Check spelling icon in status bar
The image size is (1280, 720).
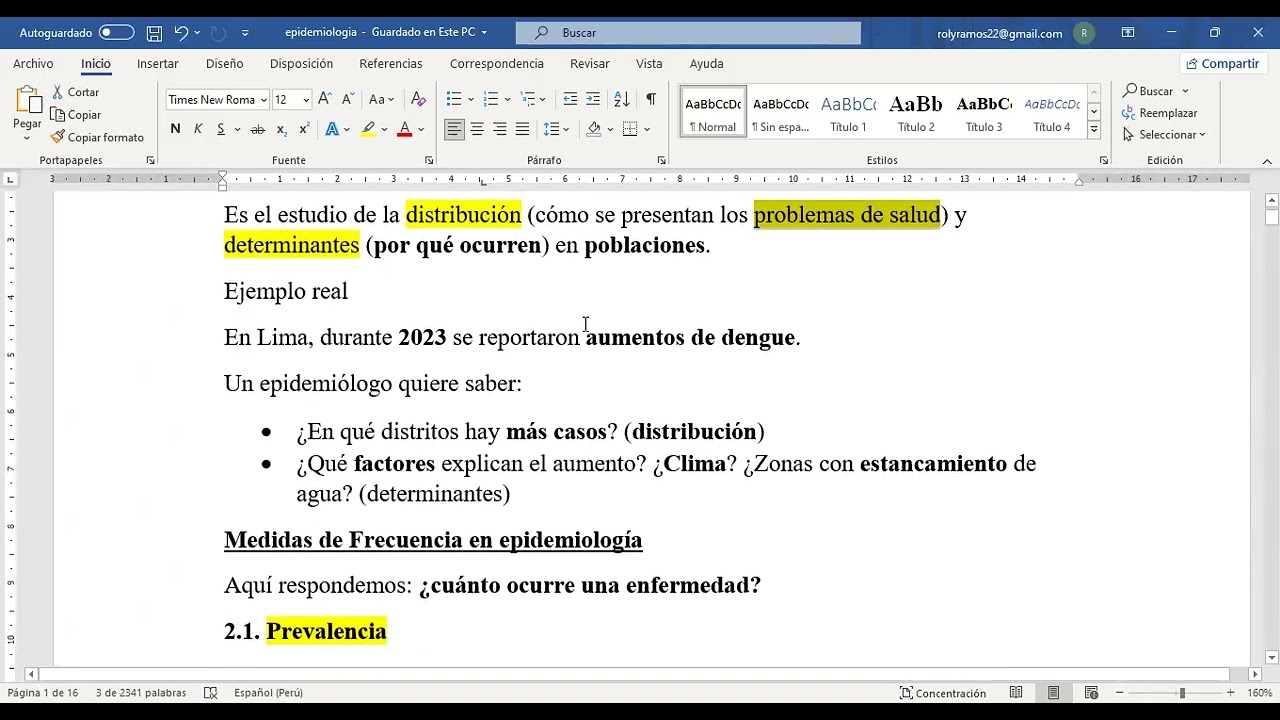[x=211, y=692]
